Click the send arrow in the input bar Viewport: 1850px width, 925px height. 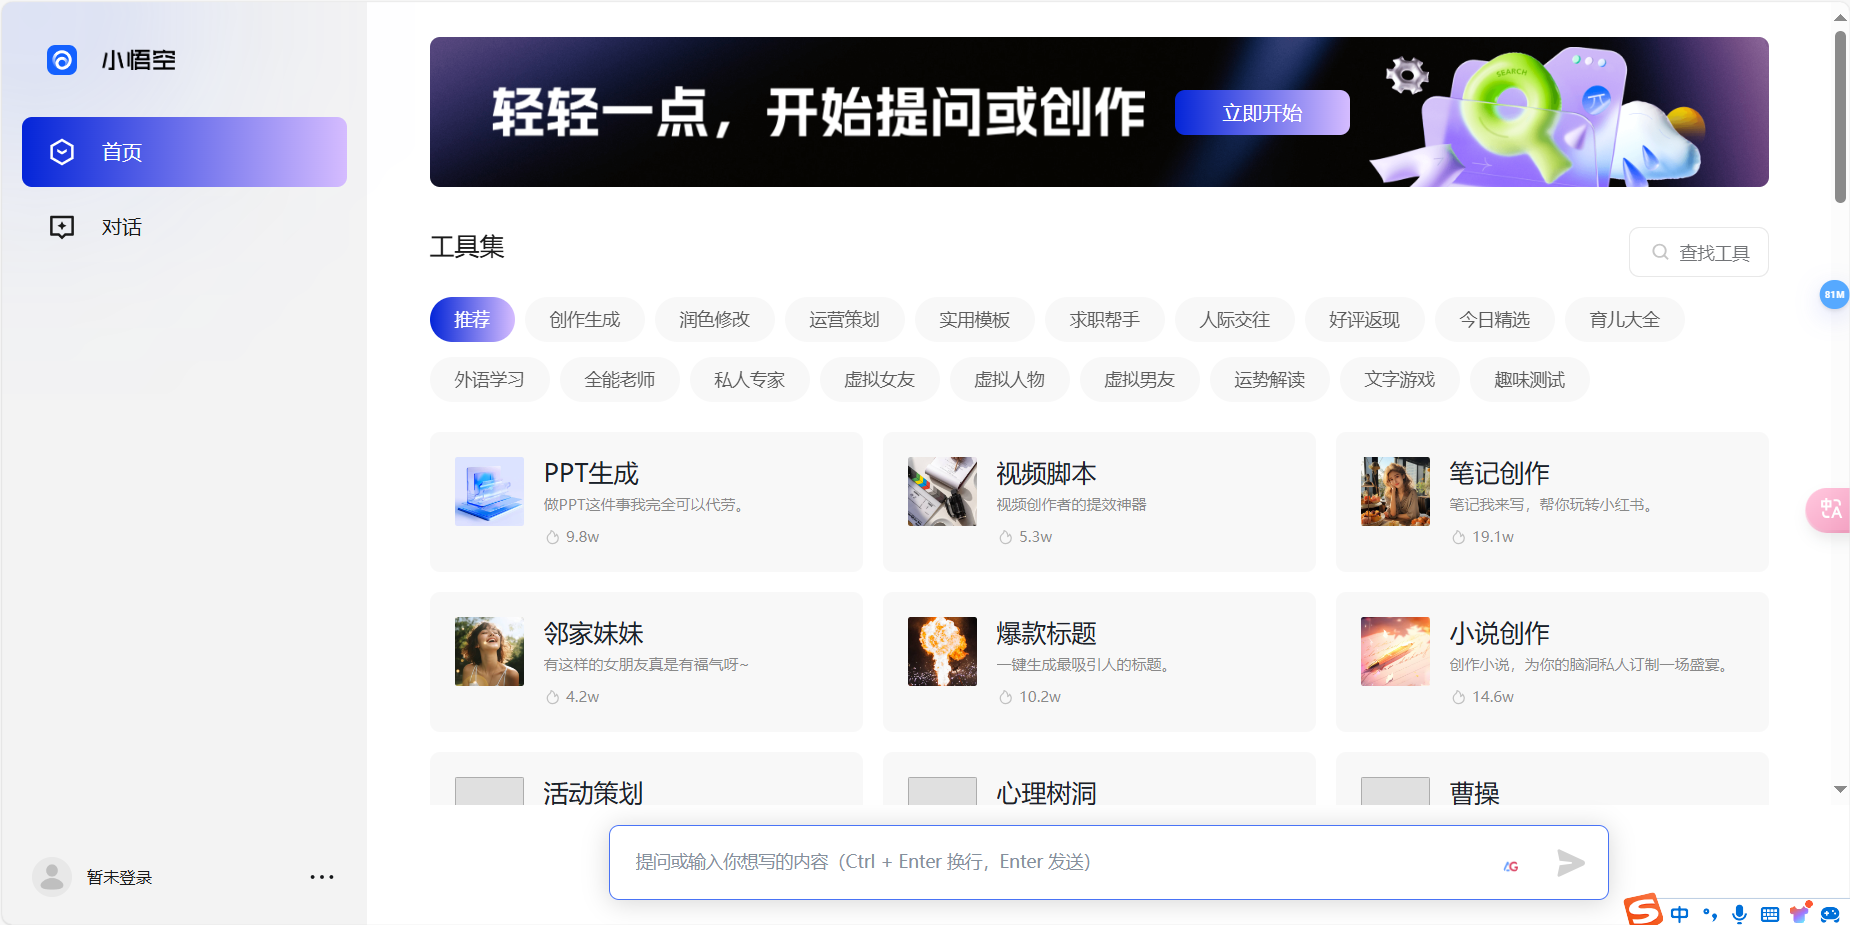pyautogui.click(x=1570, y=862)
